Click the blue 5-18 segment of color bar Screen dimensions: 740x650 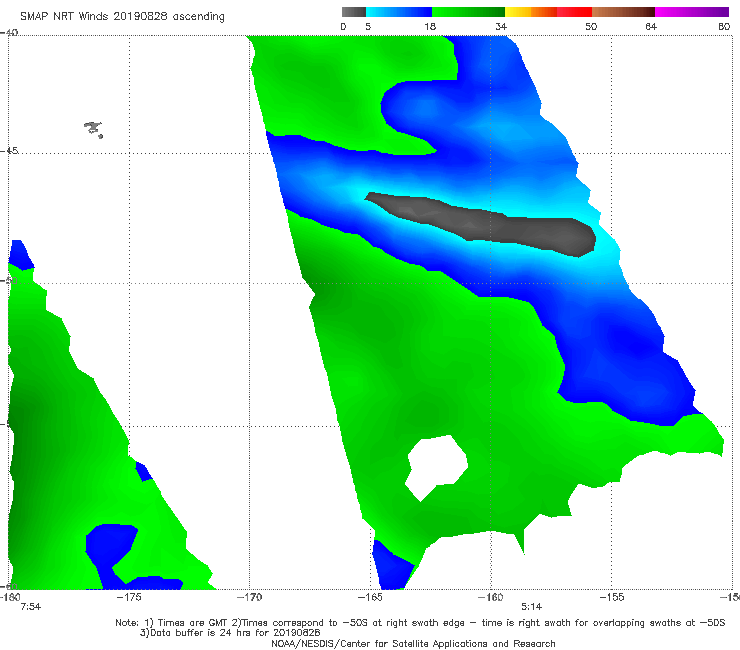399,12
